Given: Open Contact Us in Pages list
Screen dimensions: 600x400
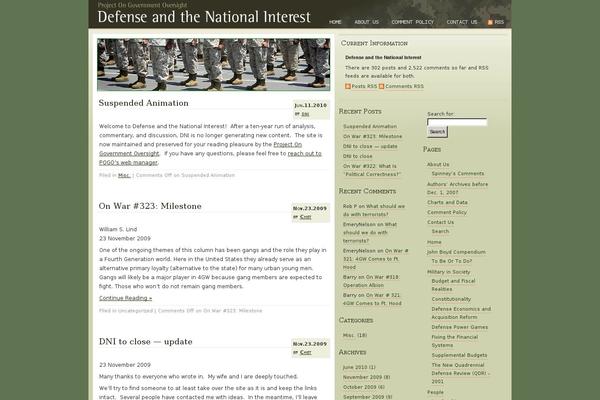Looking at the screenshot, I should click(x=440, y=222).
